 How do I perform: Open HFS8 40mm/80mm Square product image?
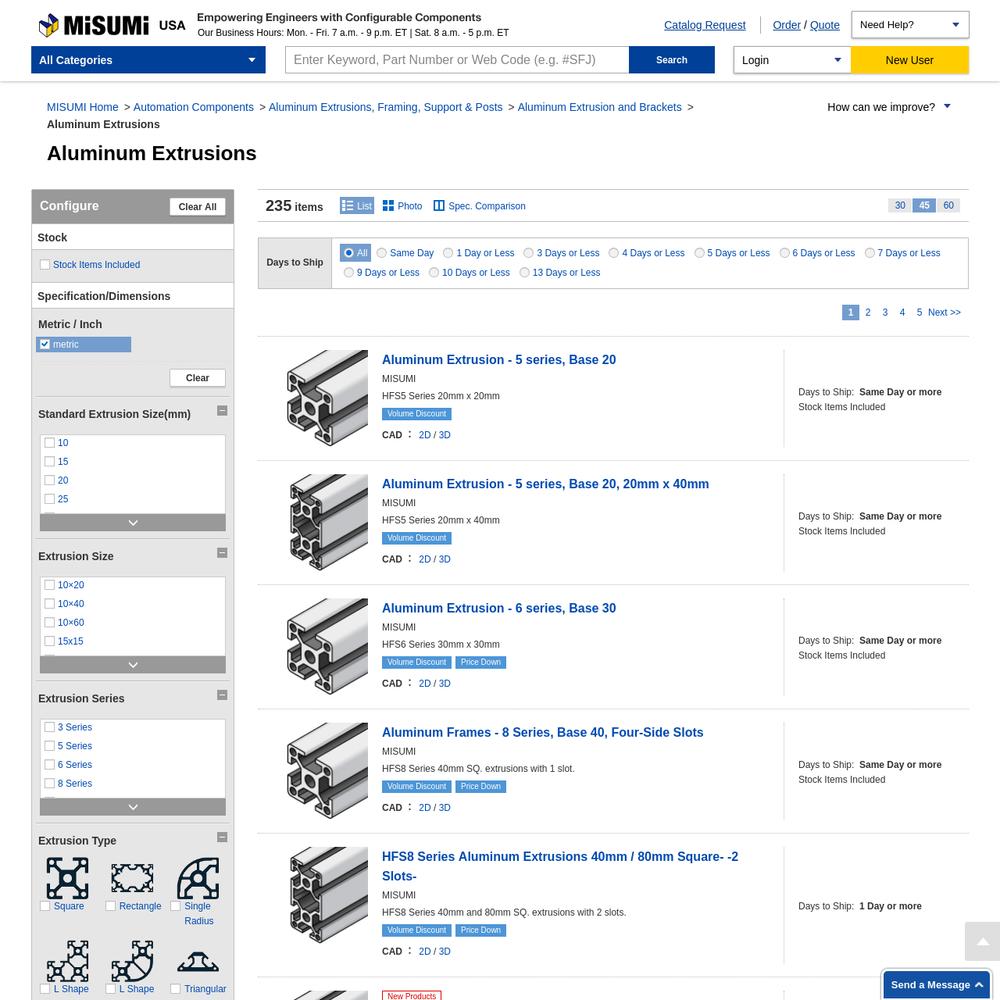[327, 895]
